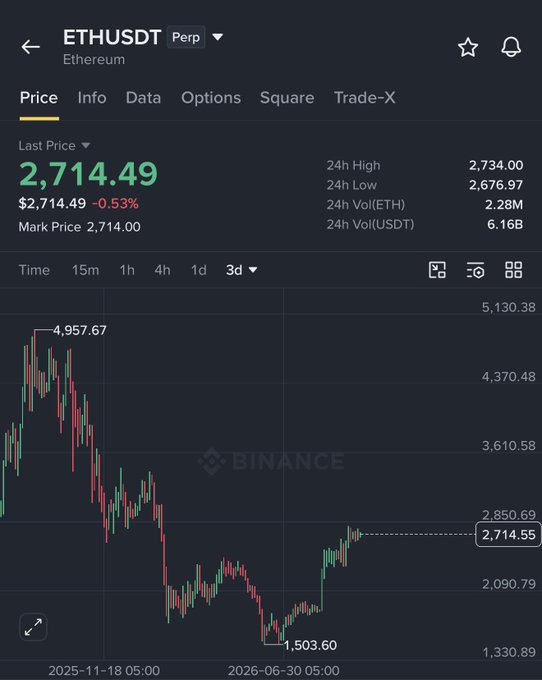This screenshot has width=542, height=680.
Task: Add ETHUSDT to favorites with star icon
Action: coord(468,47)
